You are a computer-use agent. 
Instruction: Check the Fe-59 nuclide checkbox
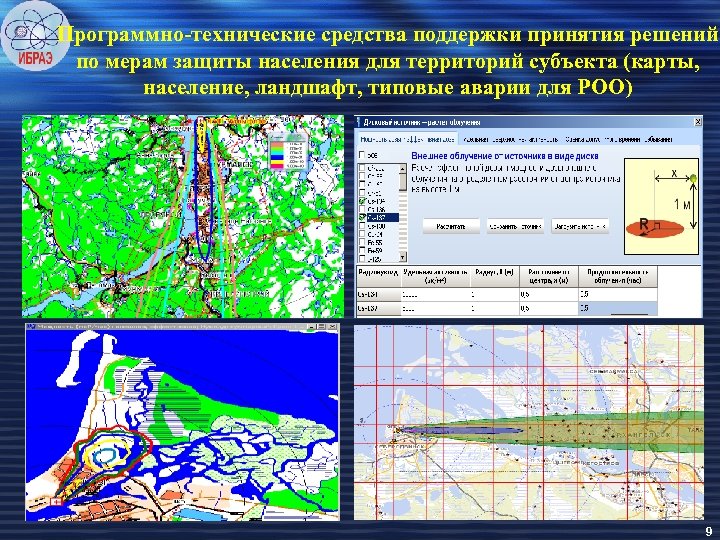coord(362,251)
